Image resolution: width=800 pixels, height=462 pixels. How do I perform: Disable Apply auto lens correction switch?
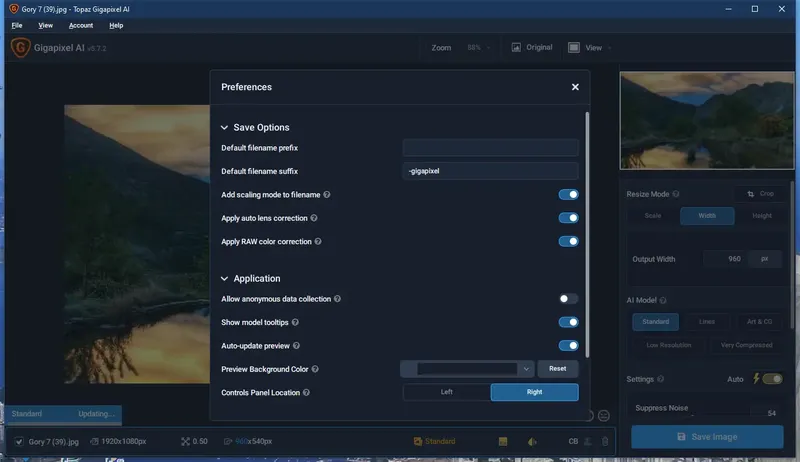pos(568,218)
